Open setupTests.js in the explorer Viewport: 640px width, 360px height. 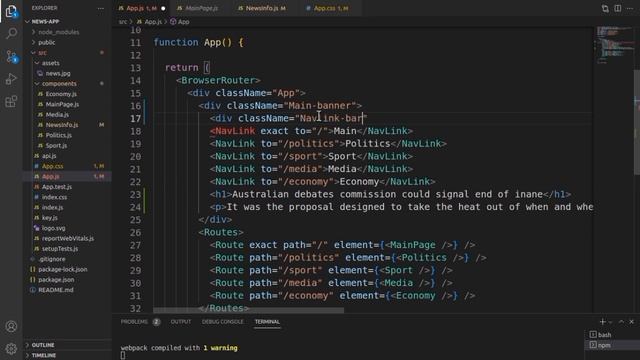tap(60, 249)
